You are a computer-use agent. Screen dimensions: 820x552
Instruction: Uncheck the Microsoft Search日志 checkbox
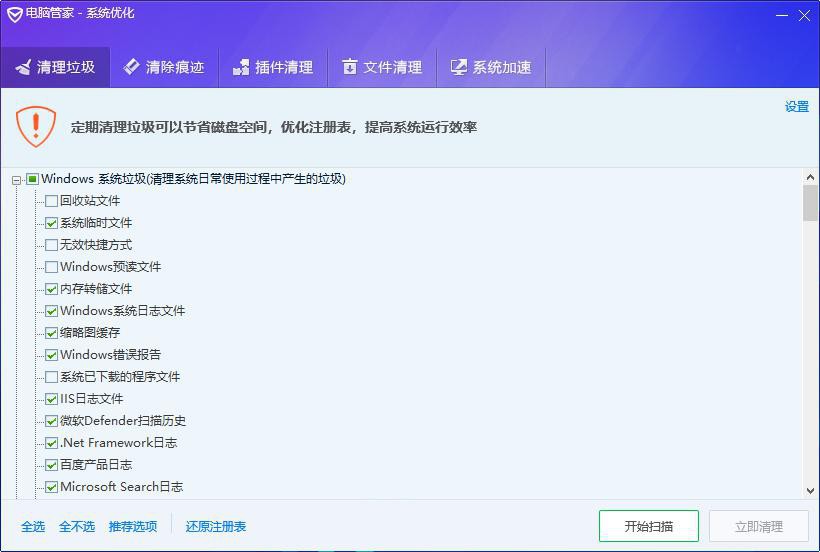(x=51, y=487)
